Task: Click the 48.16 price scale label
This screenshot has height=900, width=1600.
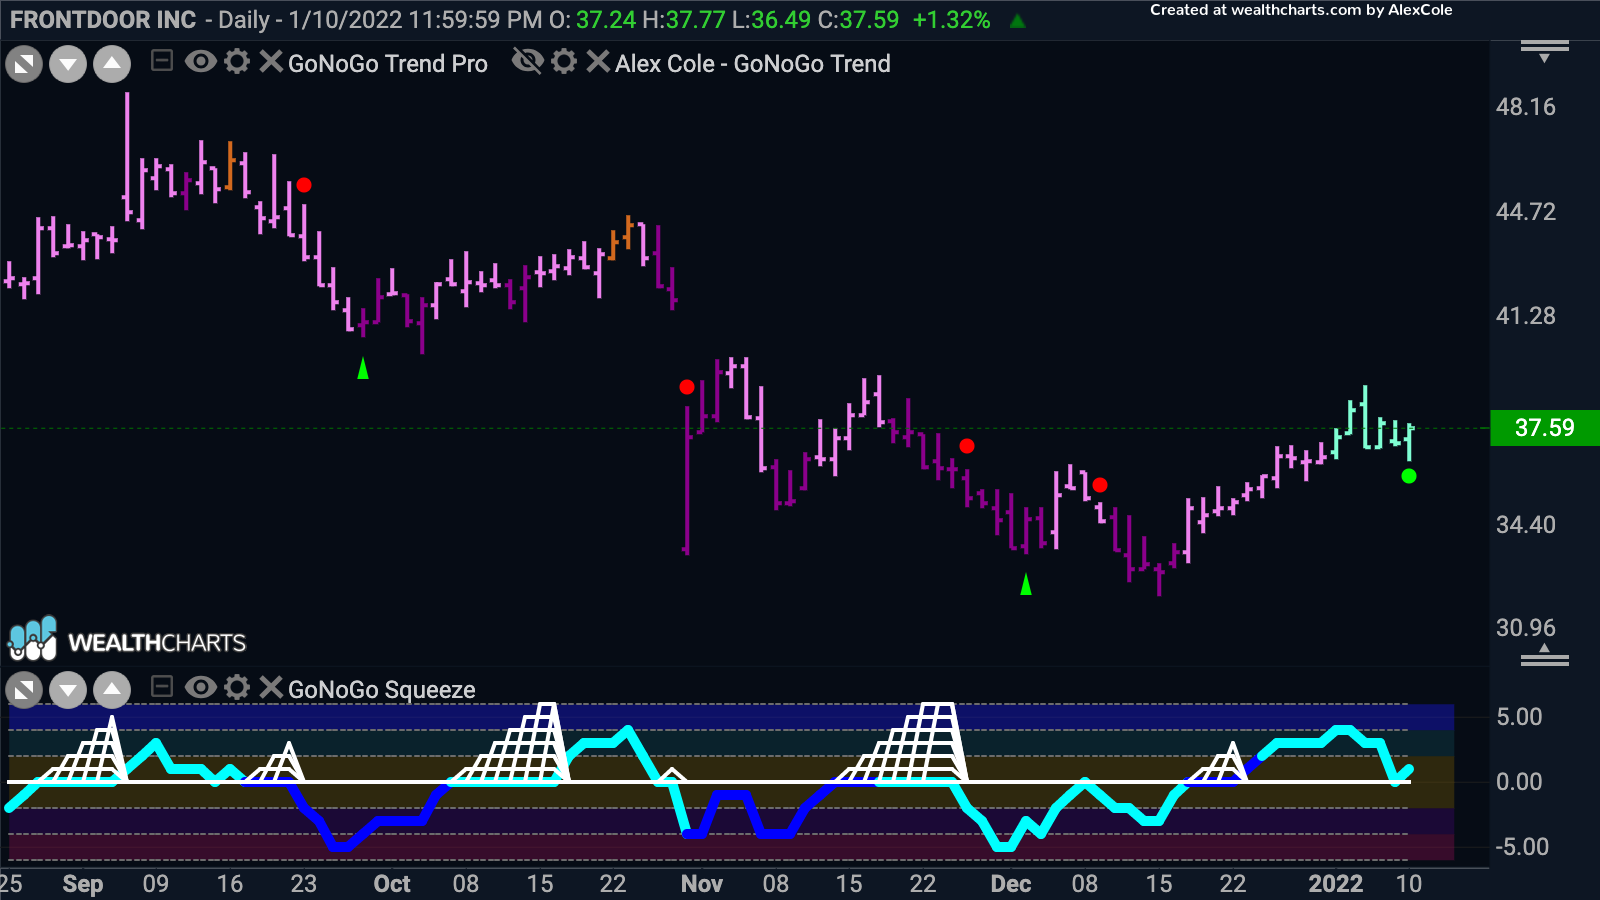Action: [1526, 107]
